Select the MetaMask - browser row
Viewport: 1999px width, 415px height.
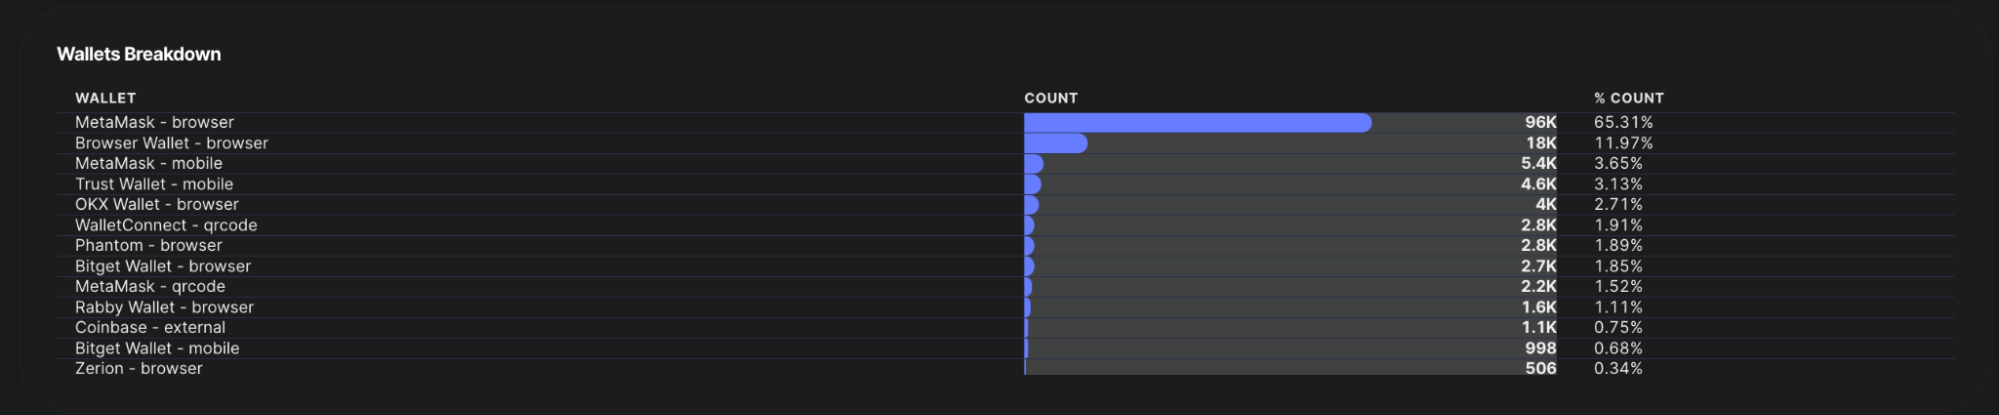(x=1005, y=122)
